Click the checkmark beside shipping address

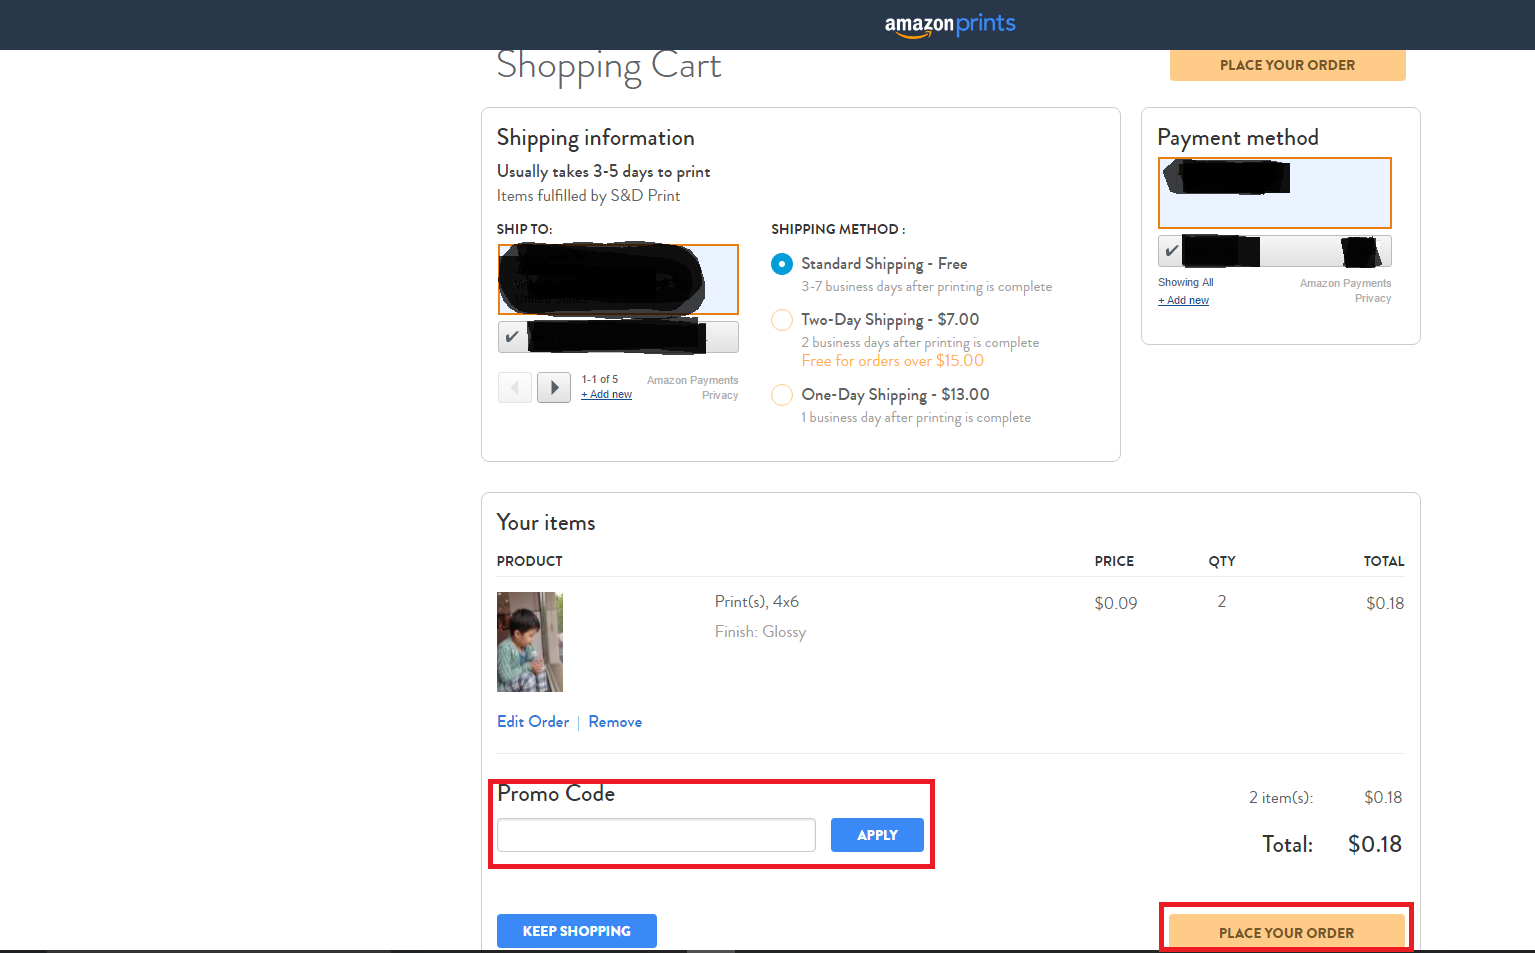512,337
